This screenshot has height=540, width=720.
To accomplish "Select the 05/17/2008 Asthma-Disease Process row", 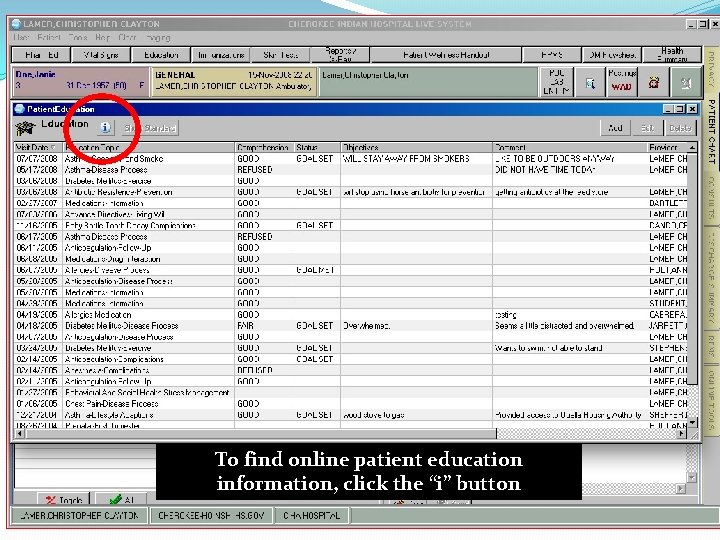I will pyautogui.click(x=351, y=170).
